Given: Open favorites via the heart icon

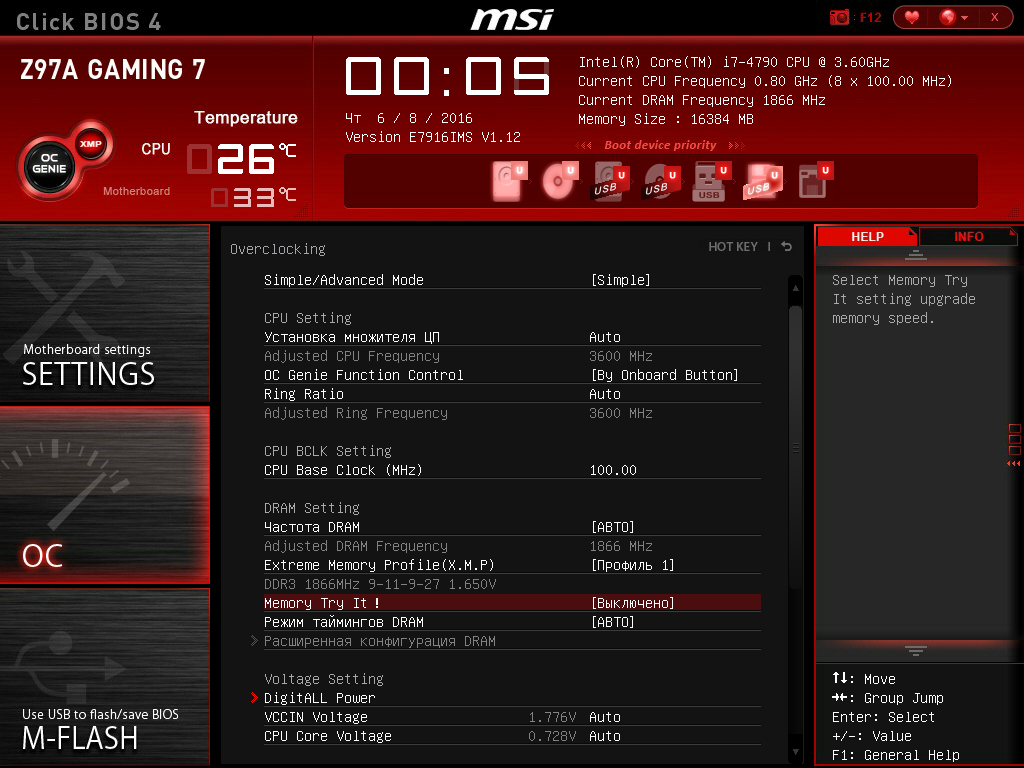Looking at the screenshot, I should pyautogui.click(x=912, y=17).
